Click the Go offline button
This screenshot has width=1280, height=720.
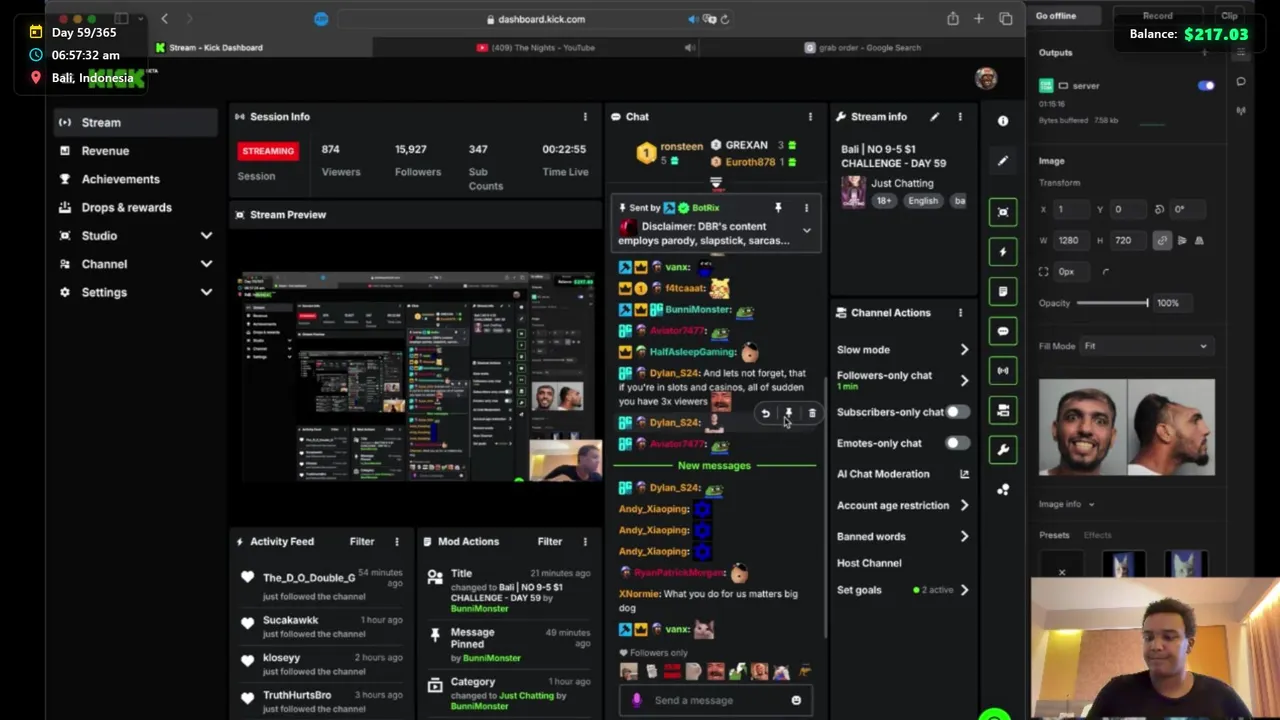pos(1056,16)
